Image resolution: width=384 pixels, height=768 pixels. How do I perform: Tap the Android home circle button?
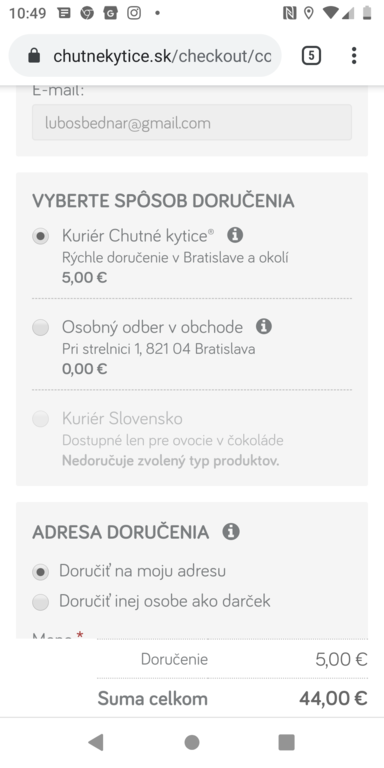click(x=192, y=742)
